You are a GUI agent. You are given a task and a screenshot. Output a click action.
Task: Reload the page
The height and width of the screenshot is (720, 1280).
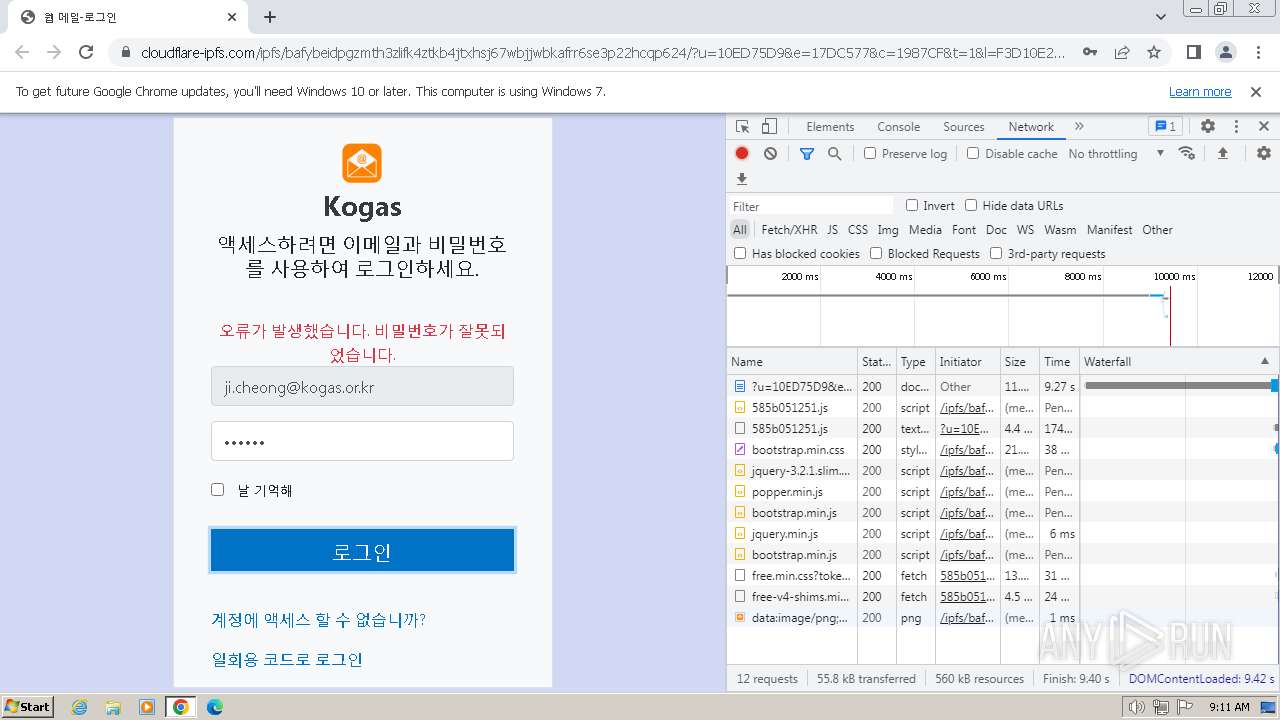86,52
